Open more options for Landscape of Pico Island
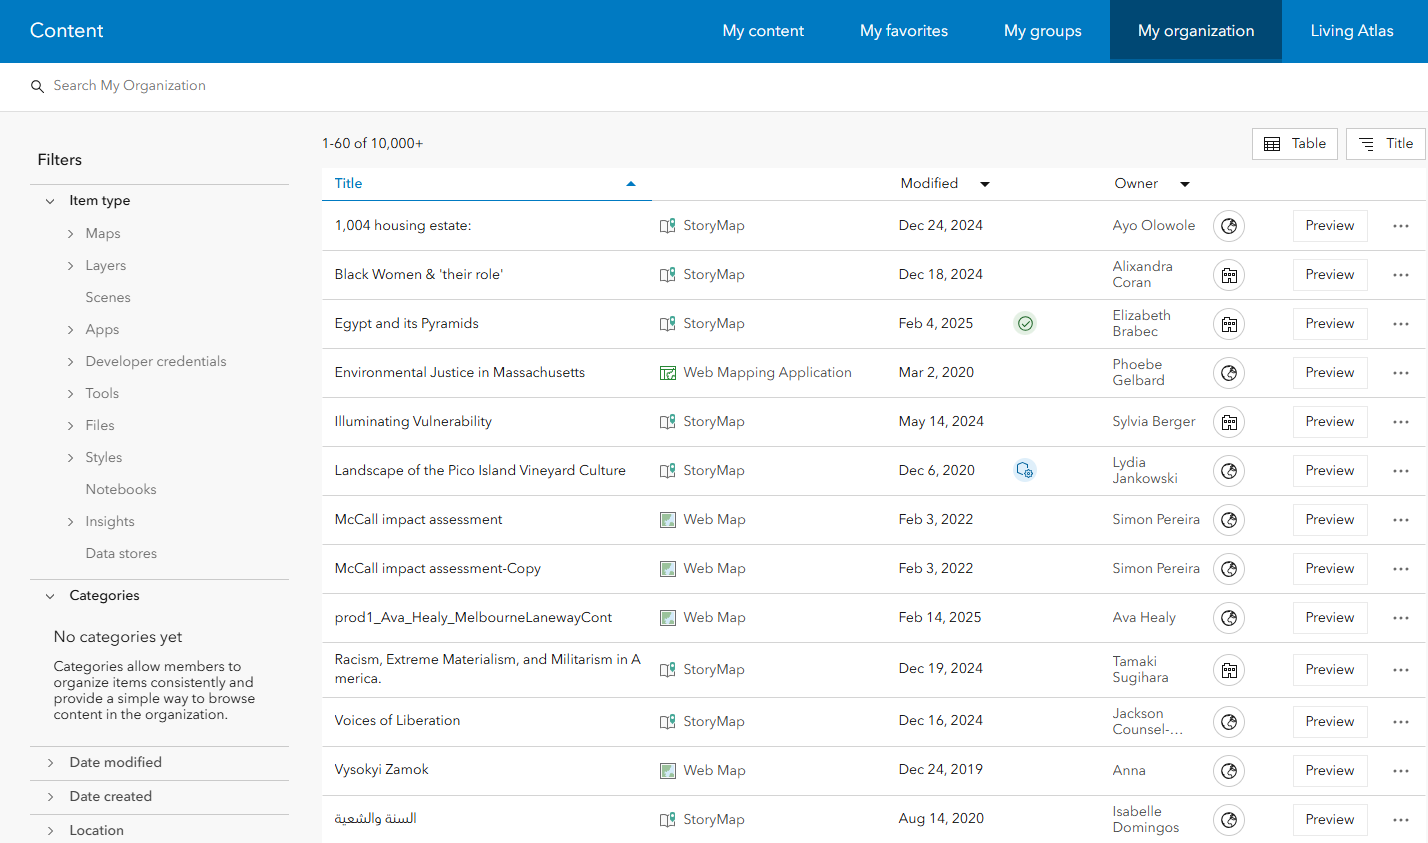The image size is (1428, 843). (x=1401, y=471)
